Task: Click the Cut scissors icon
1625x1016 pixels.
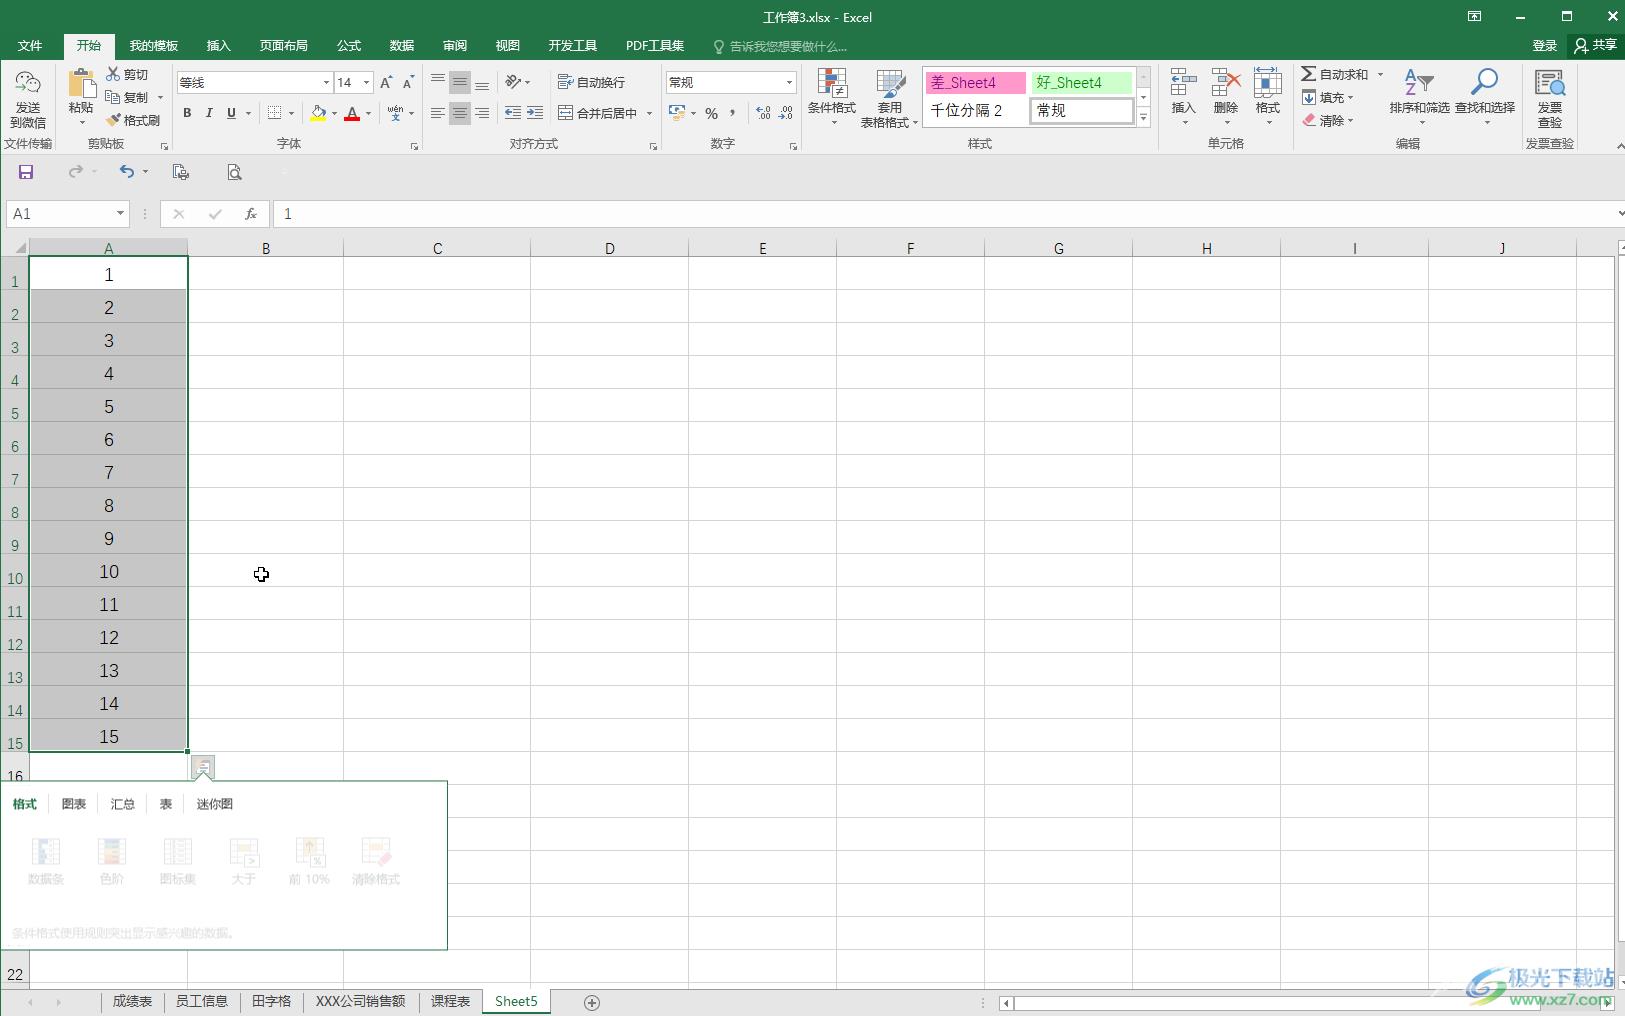Action: pos(113,74)
